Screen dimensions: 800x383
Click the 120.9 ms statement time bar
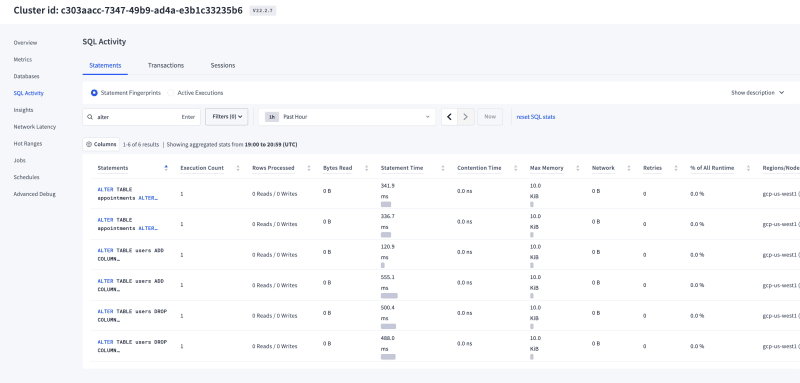pos(383,265)
